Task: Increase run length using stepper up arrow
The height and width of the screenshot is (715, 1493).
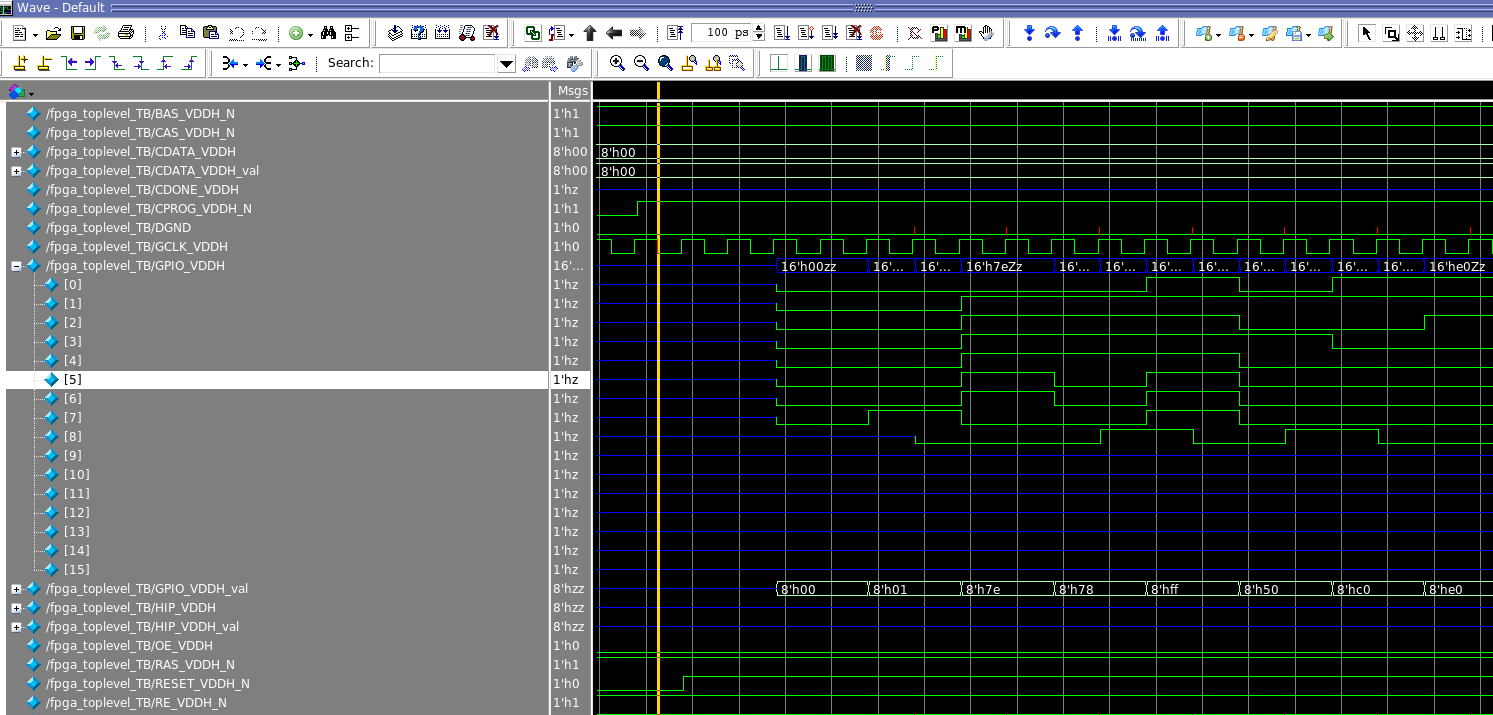Action: (x=759, y=28)
